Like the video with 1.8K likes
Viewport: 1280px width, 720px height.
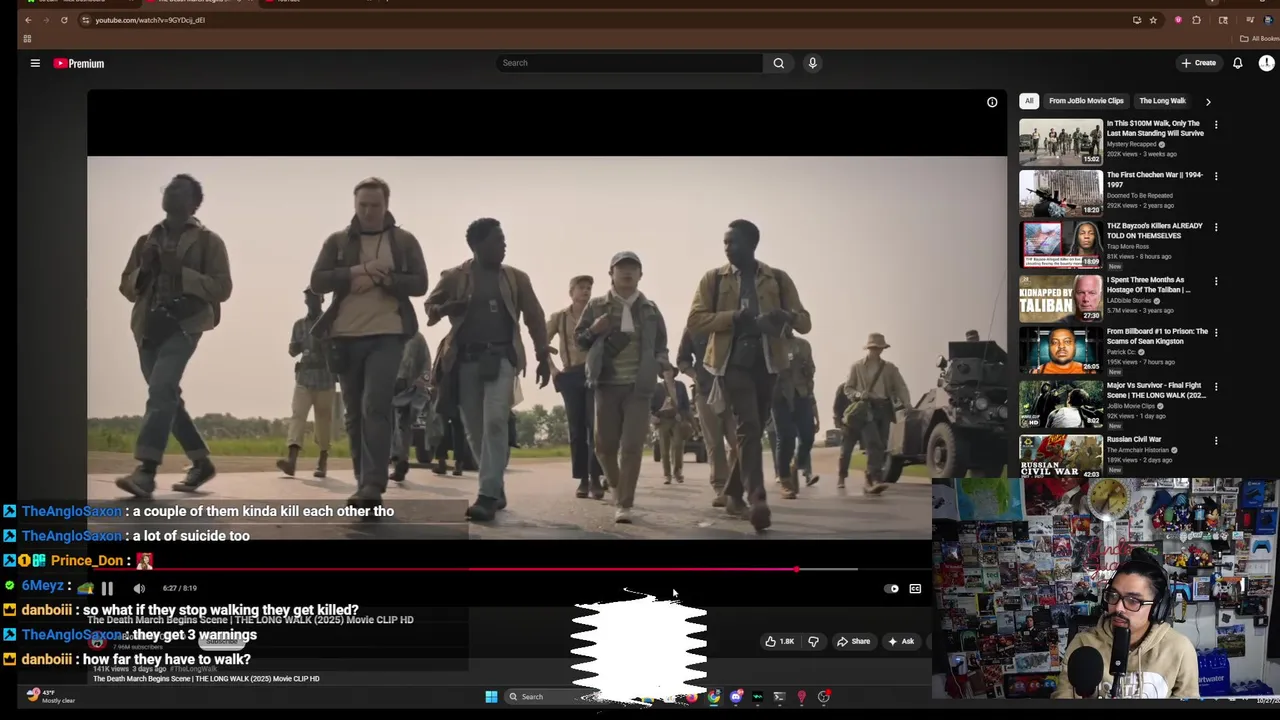780,641
